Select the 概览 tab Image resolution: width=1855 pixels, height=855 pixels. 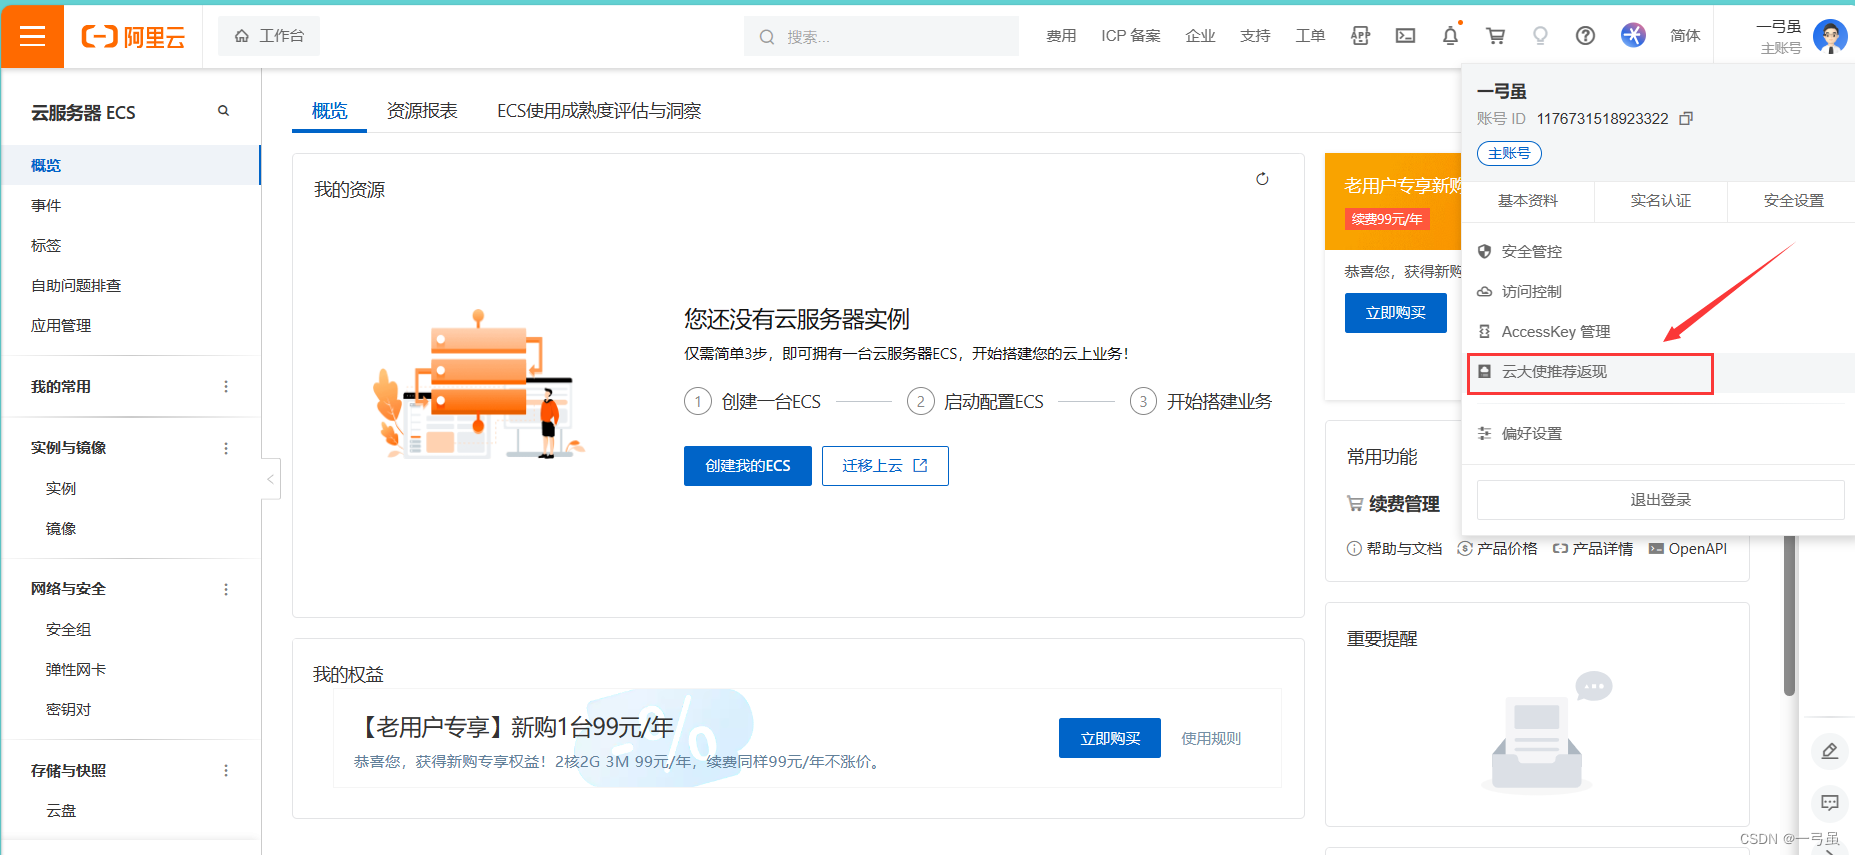click(x=329, y=111)
